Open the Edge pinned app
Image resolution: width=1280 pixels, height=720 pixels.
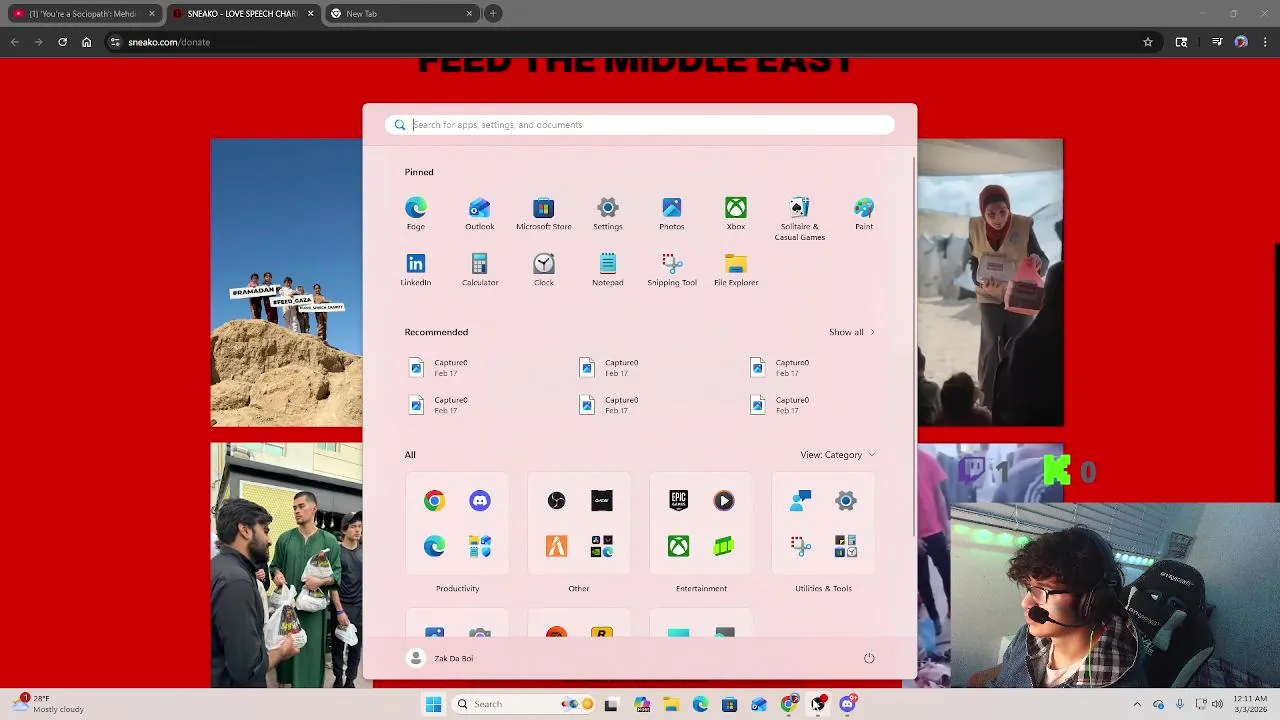tap(415, 214)
